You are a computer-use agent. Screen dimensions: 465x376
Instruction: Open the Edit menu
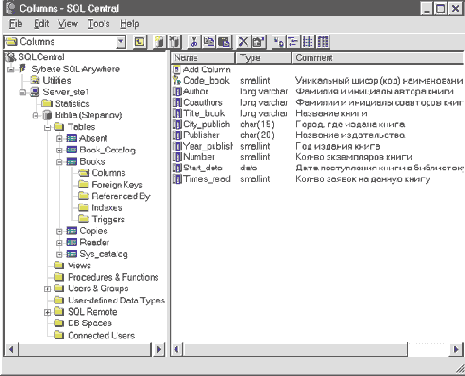pyautogui.click(x=42, y=24)
